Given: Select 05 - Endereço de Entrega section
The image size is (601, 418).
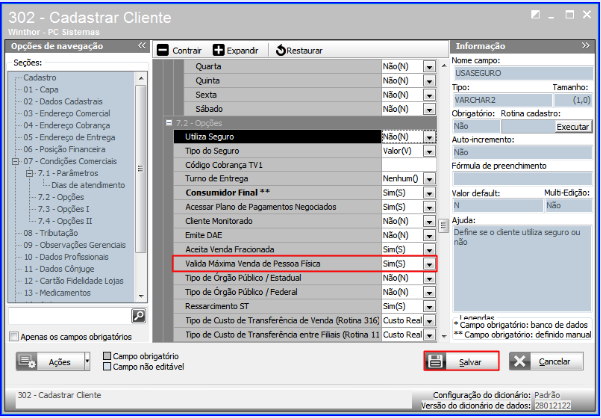Looking at the screenshot, I should (x=69, y=137).
